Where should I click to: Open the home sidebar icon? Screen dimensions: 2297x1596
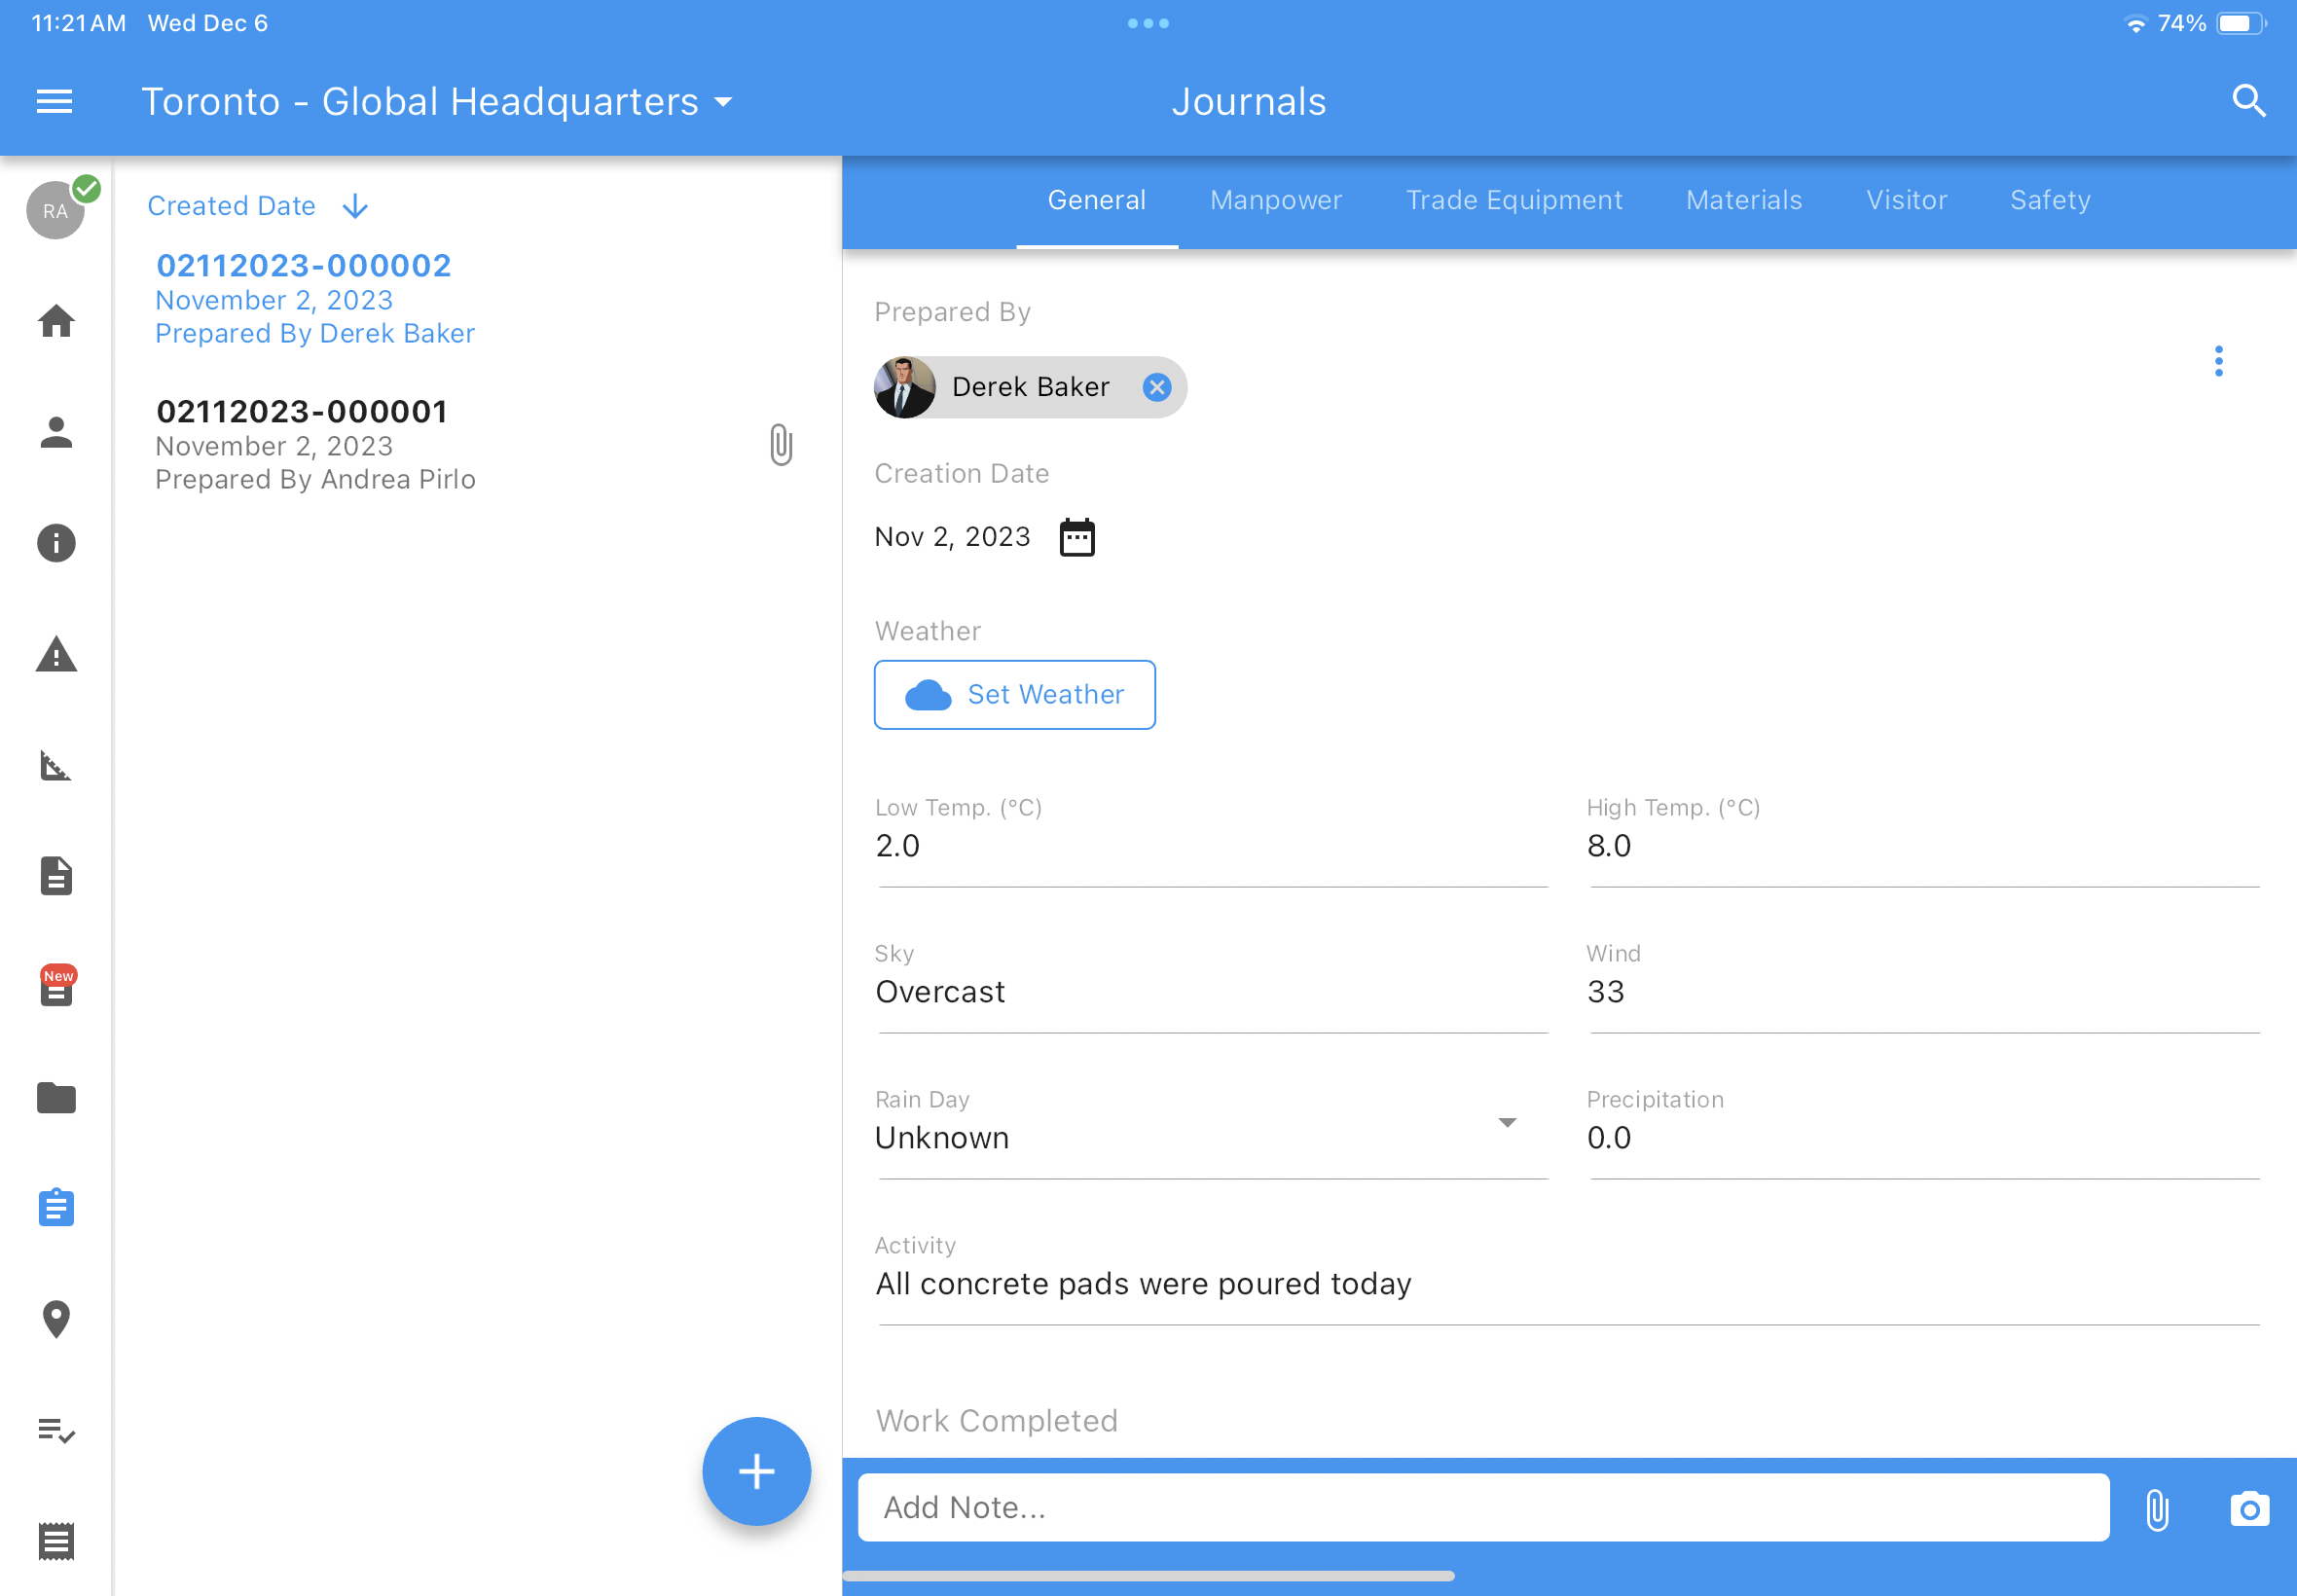point(56,321)
